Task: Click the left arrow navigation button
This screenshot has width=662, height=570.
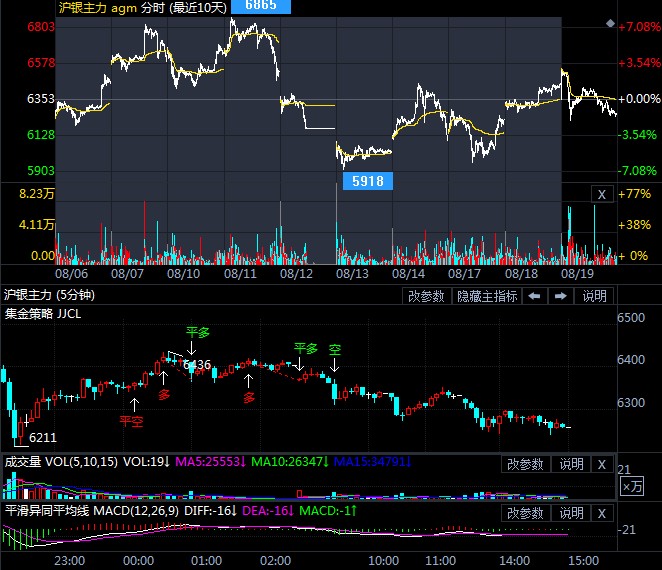Action: point(534,296)
